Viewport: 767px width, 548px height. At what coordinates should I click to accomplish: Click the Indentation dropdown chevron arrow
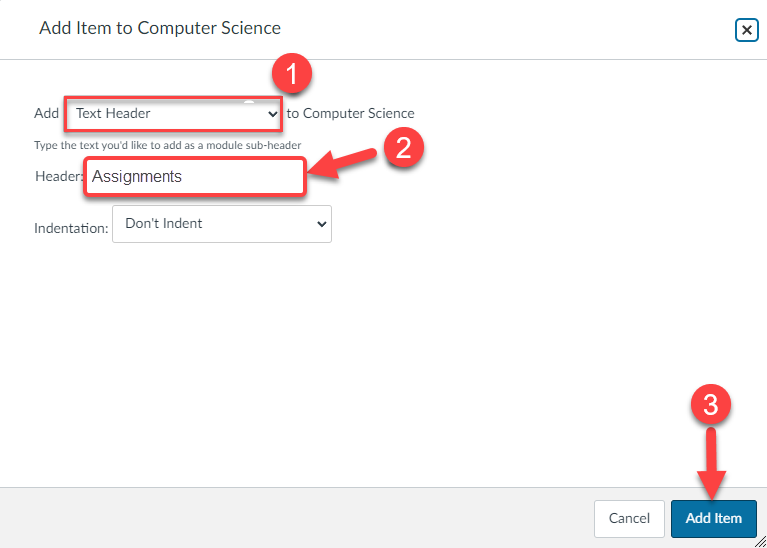click(x=321, y=224)
